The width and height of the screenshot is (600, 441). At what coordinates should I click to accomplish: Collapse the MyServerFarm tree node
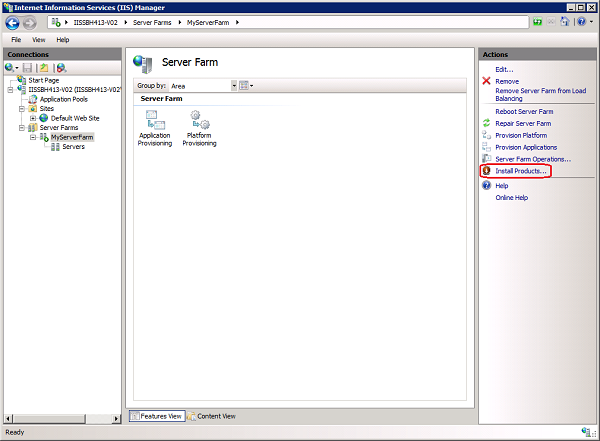pos(33,137)
